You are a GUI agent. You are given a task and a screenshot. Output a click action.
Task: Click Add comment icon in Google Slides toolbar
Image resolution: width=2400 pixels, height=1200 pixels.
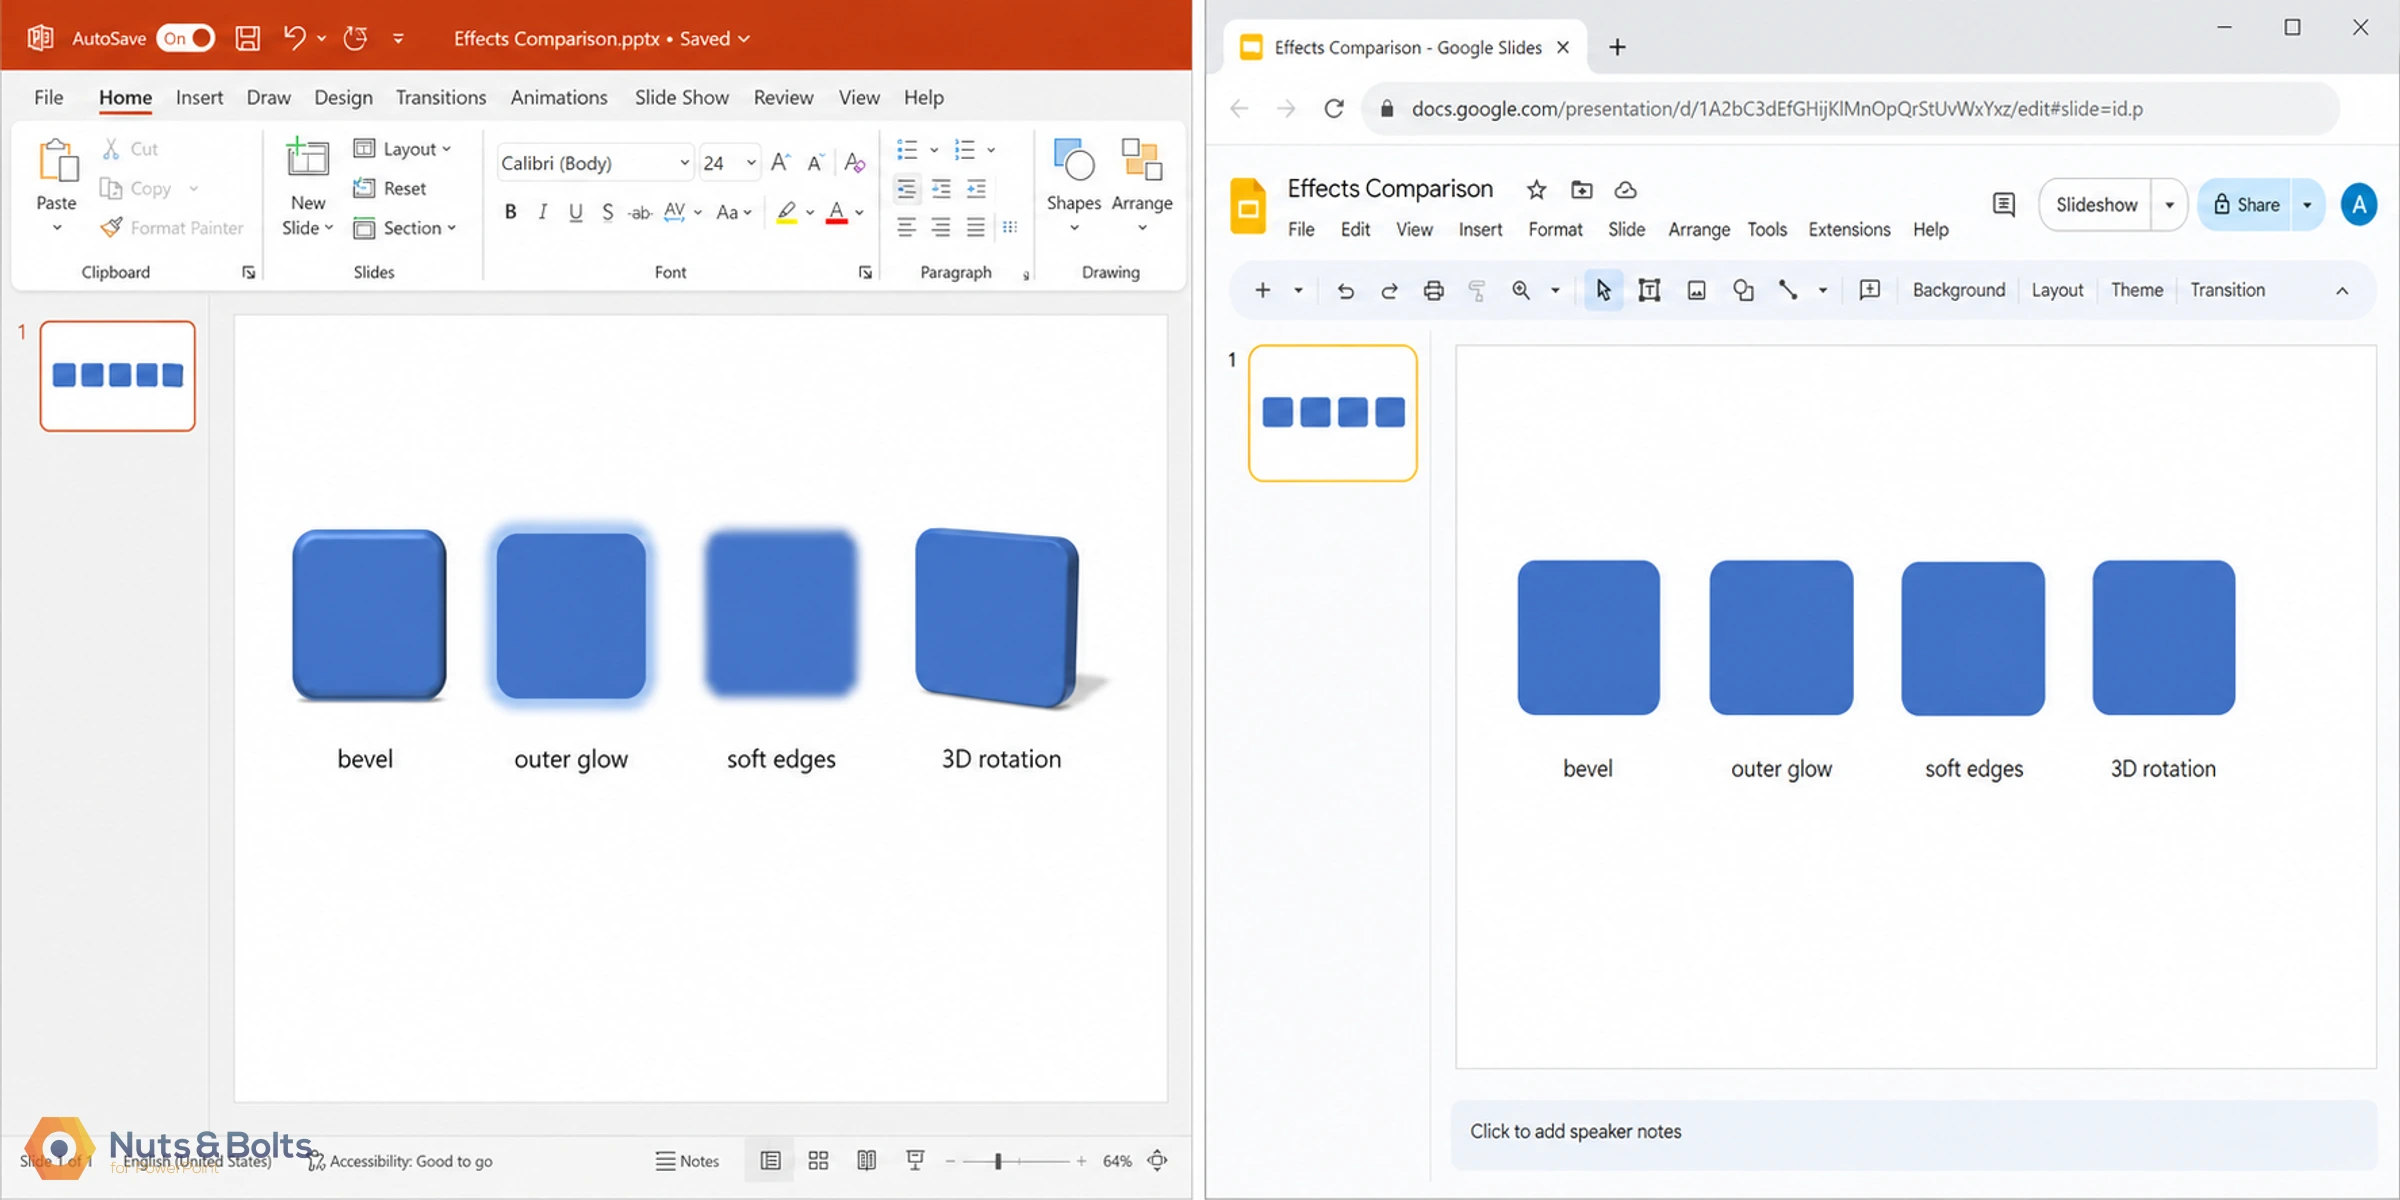click(1869, 290)
